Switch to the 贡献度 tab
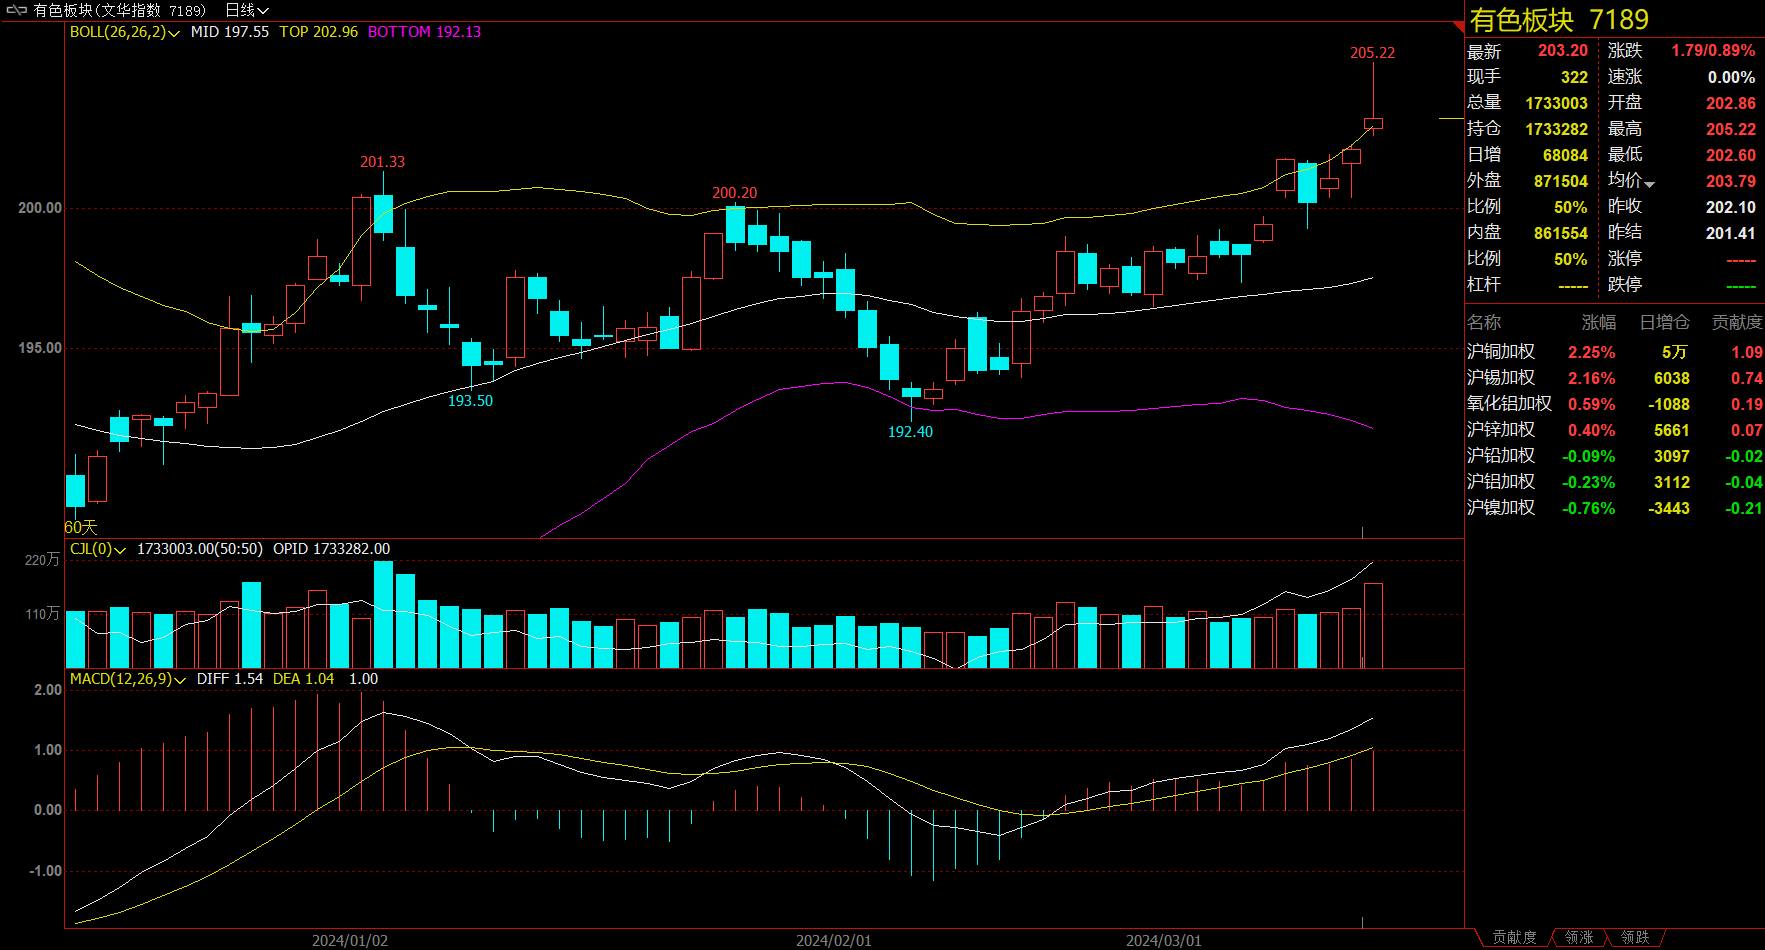This screenshot has width=1765, height=950. pos(1514,937)
